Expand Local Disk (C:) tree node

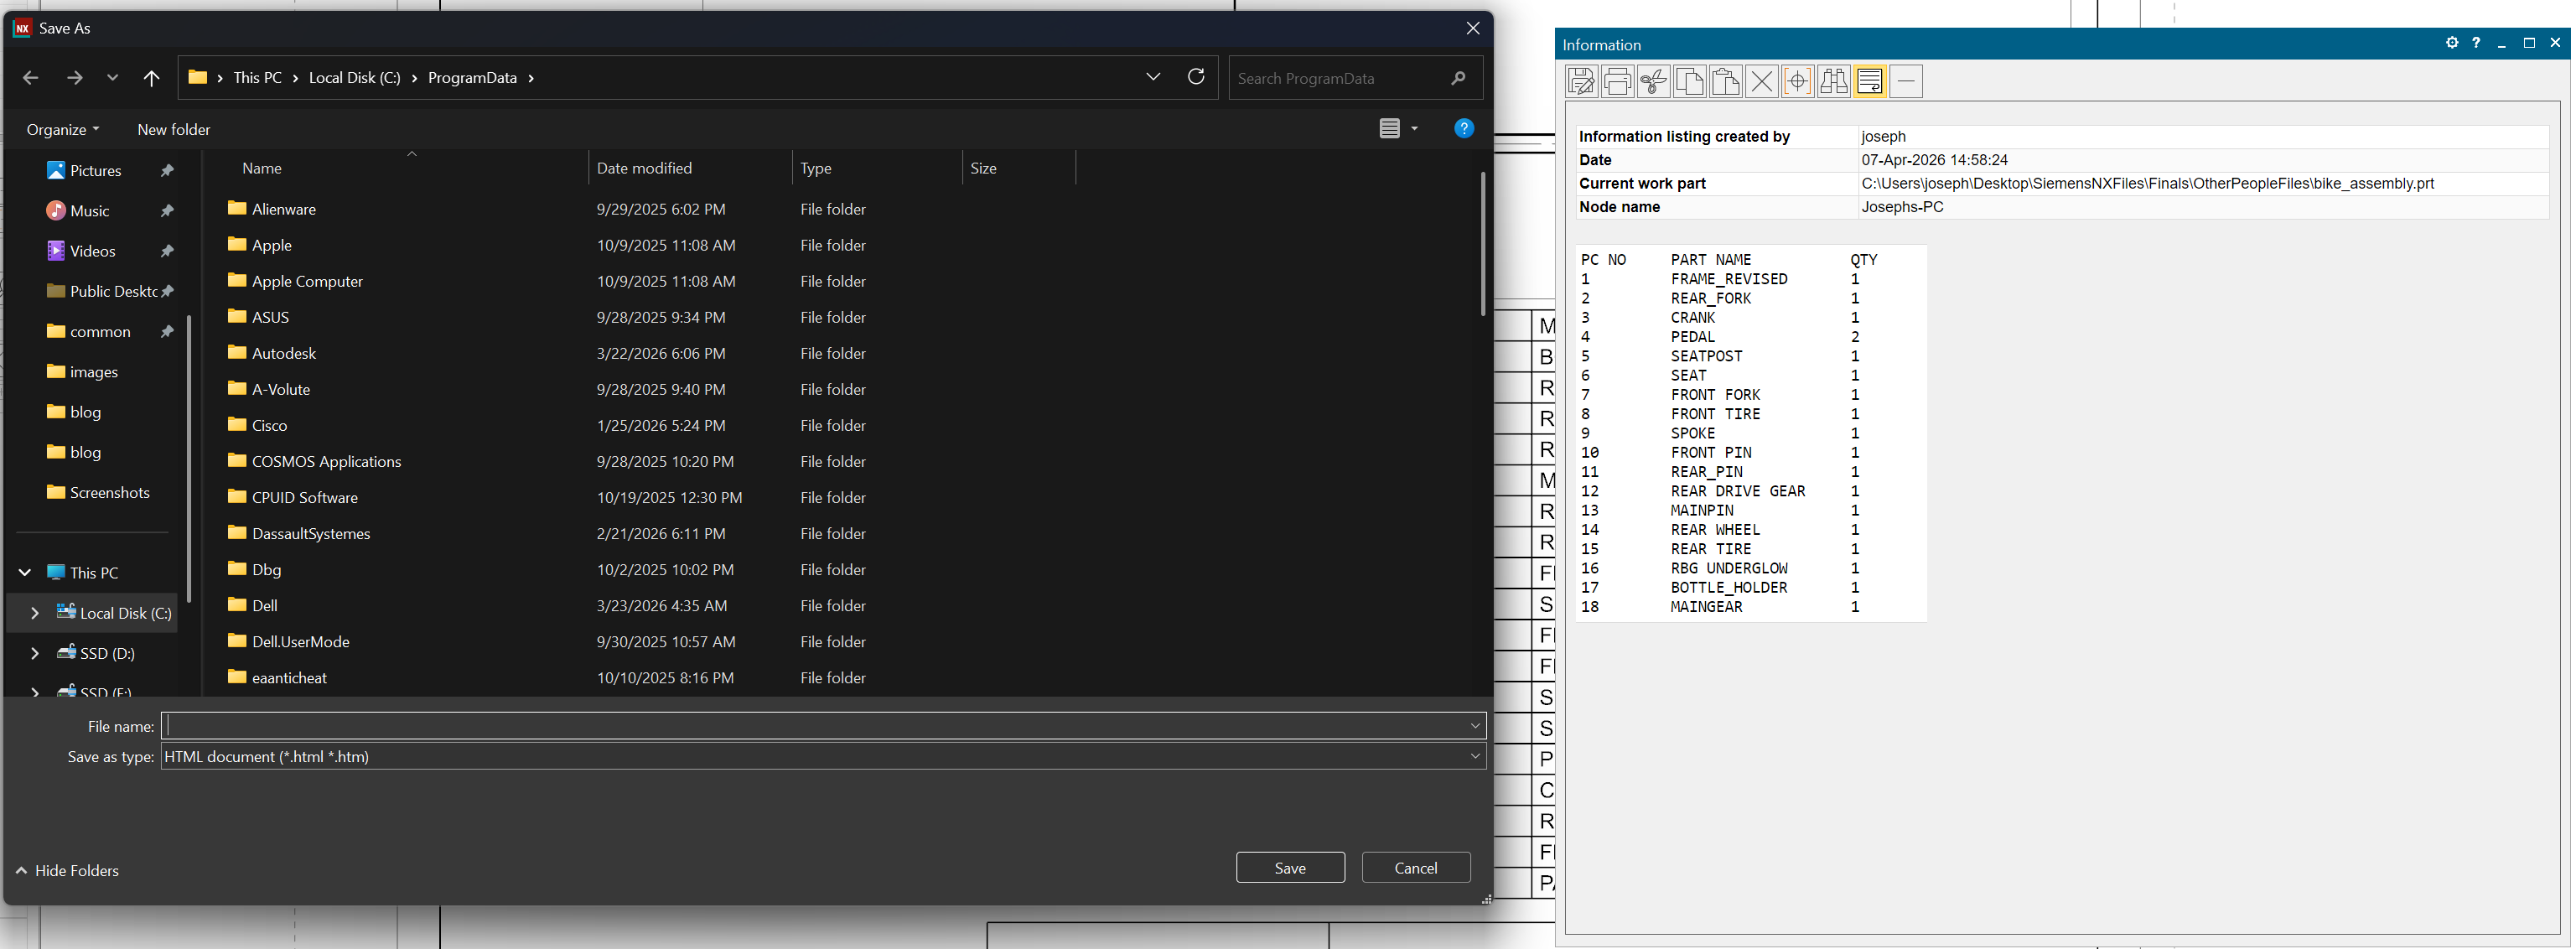pyautogui.click(x=35, y=613)
